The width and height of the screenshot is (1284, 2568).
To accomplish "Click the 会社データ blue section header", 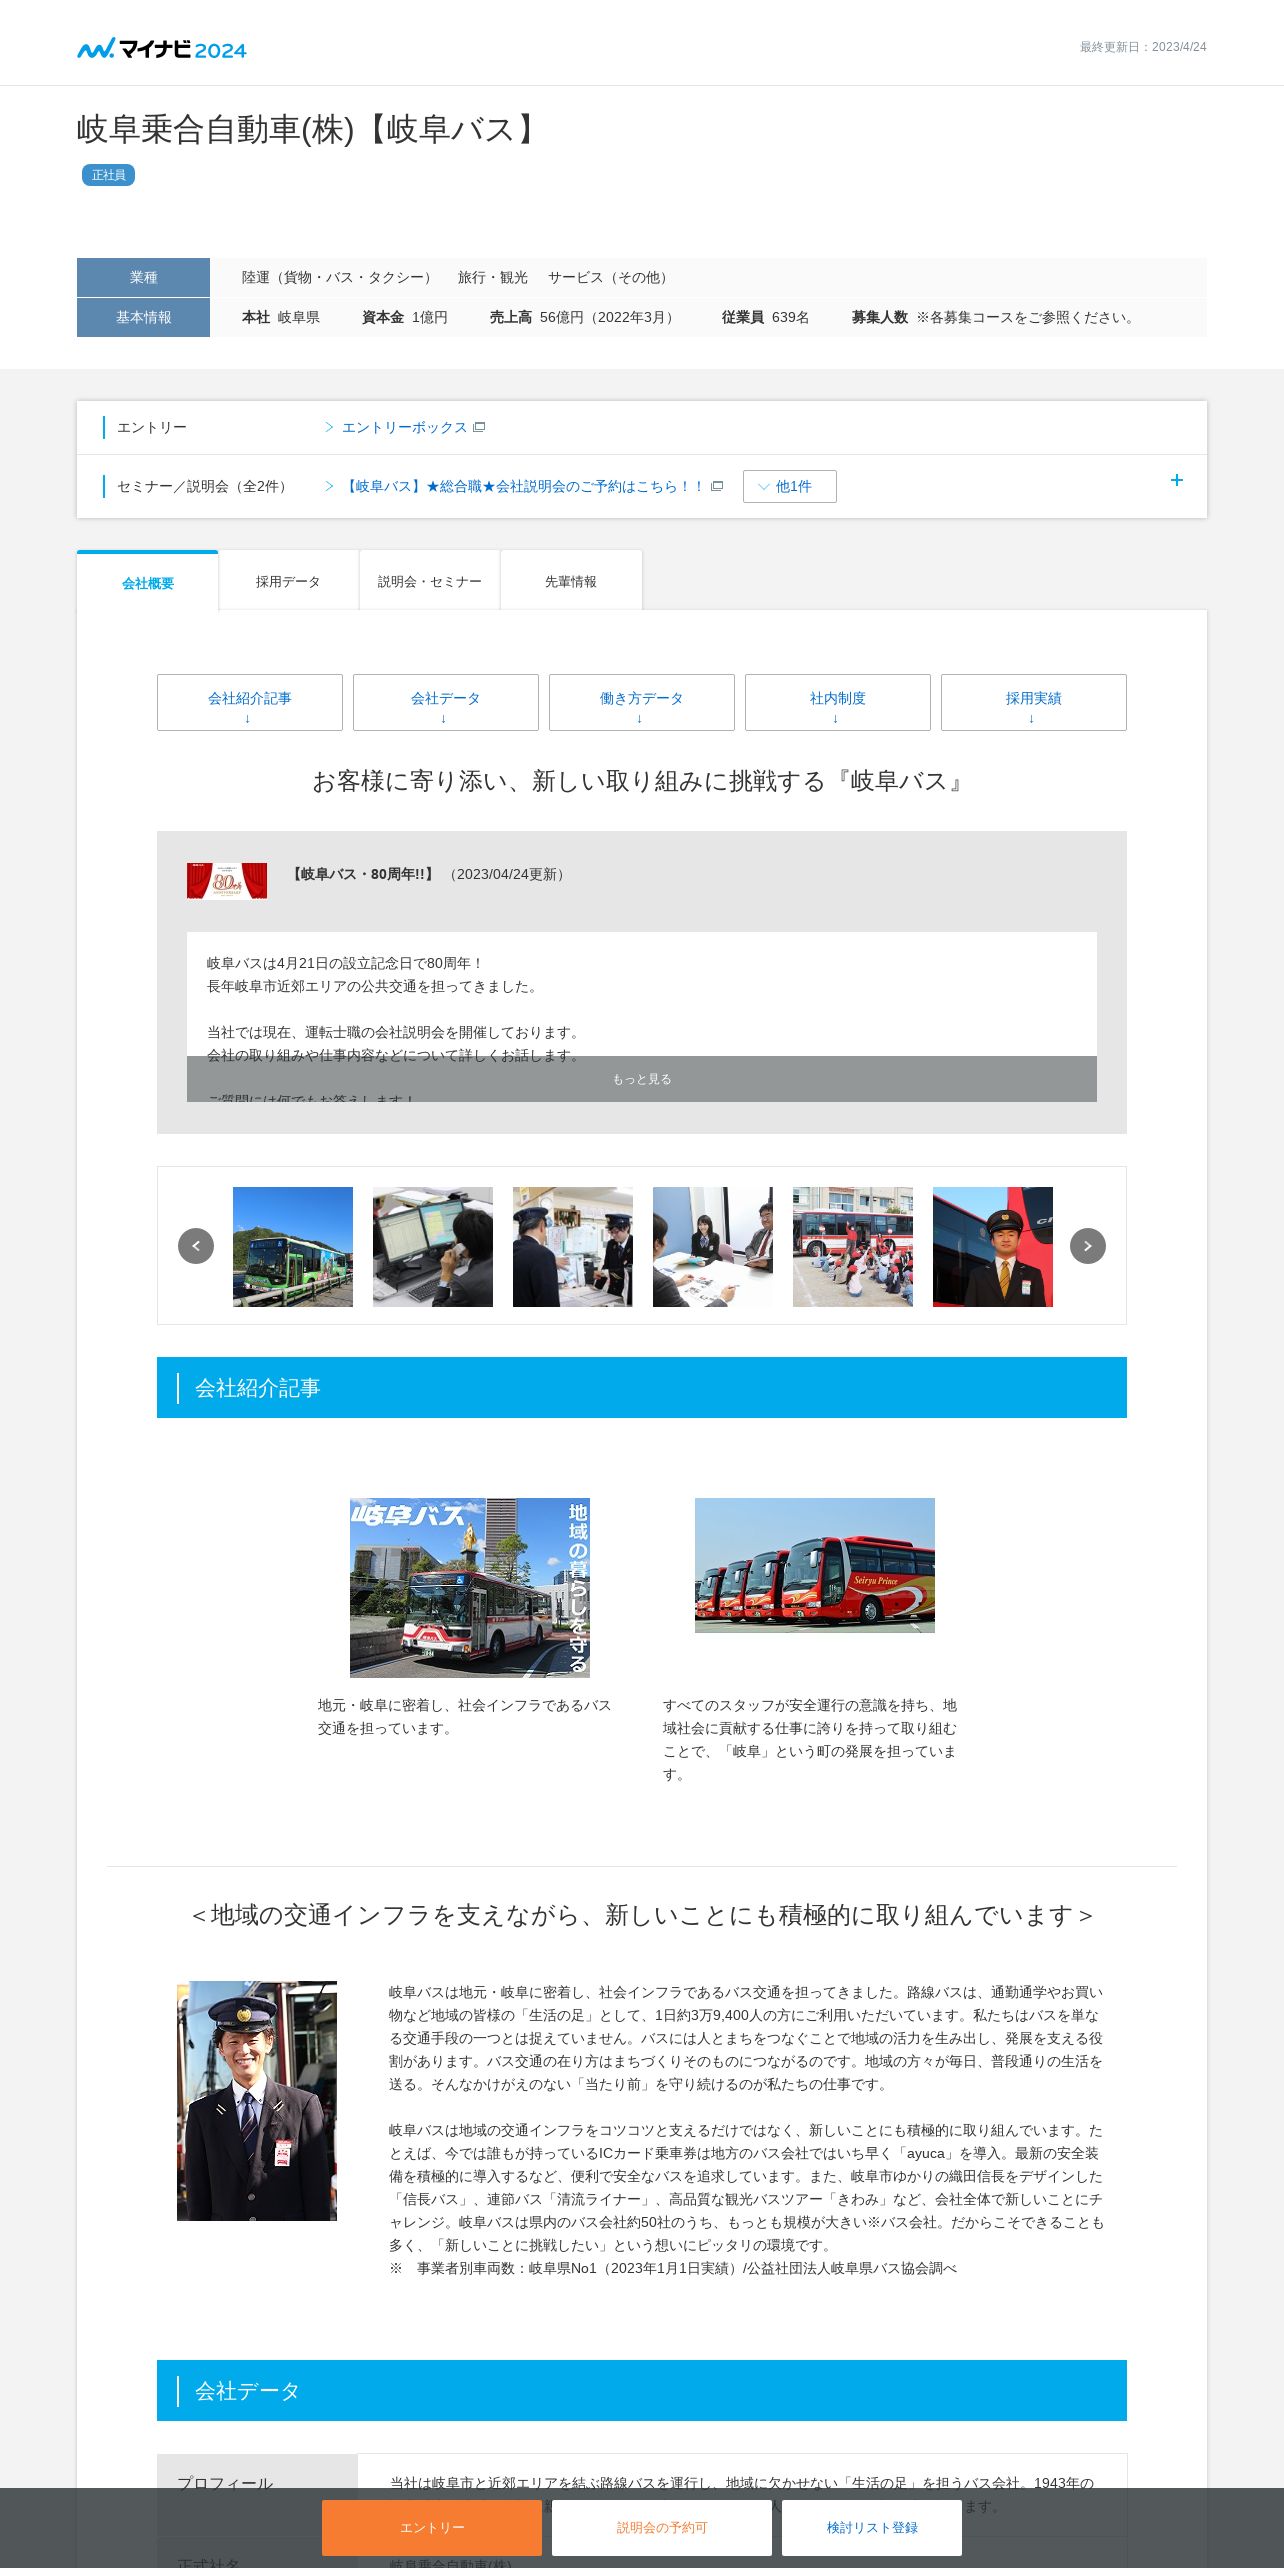I will 642,2390.
